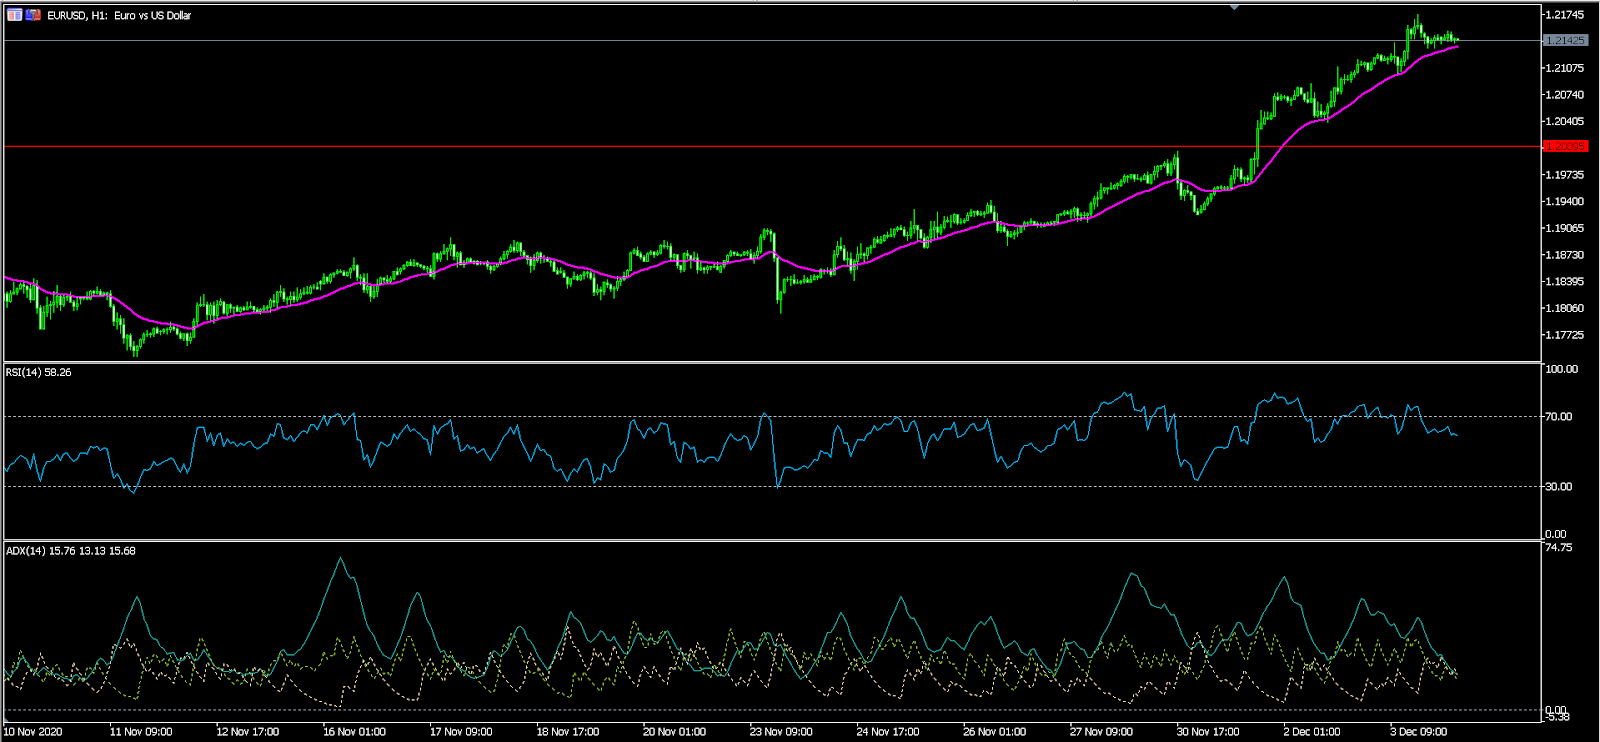
Task: Click the "12 Nov 17:00" time label
Action: coord(248,732)
